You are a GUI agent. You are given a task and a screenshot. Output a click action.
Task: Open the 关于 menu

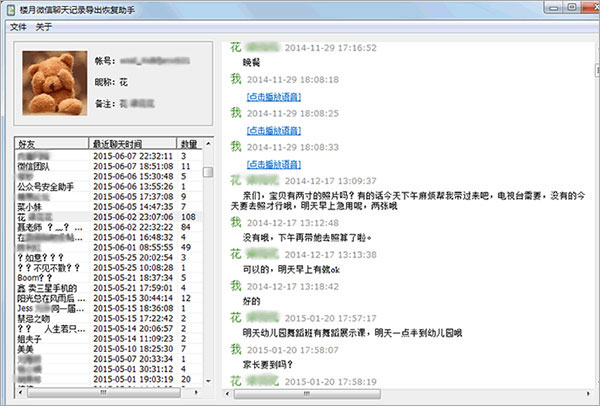(x=44, y=27)
